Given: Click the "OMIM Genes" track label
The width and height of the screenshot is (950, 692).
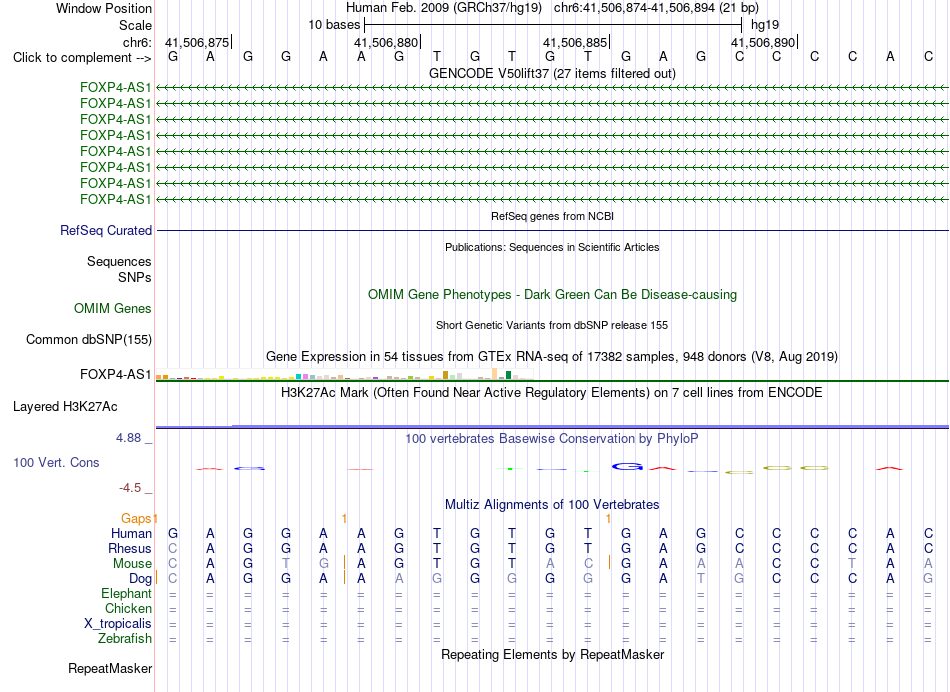Looking at the screenshot, I should click(113, 308).
